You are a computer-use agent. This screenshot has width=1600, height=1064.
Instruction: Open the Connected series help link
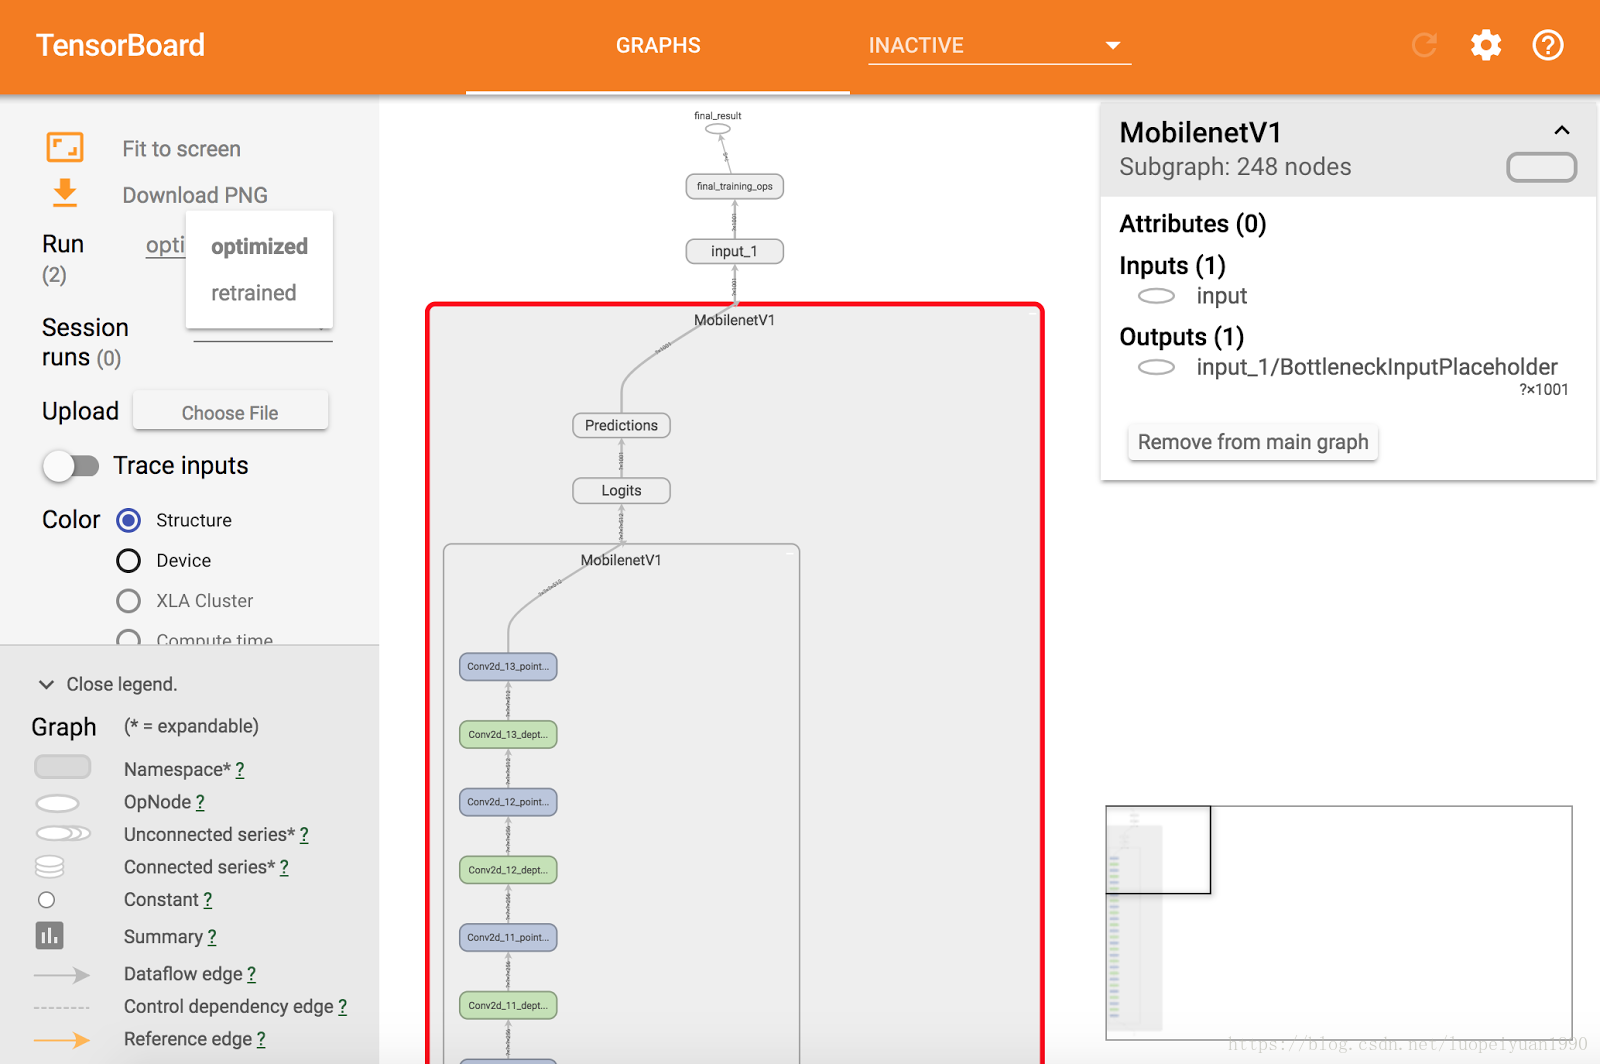click(x=284, y=868)
